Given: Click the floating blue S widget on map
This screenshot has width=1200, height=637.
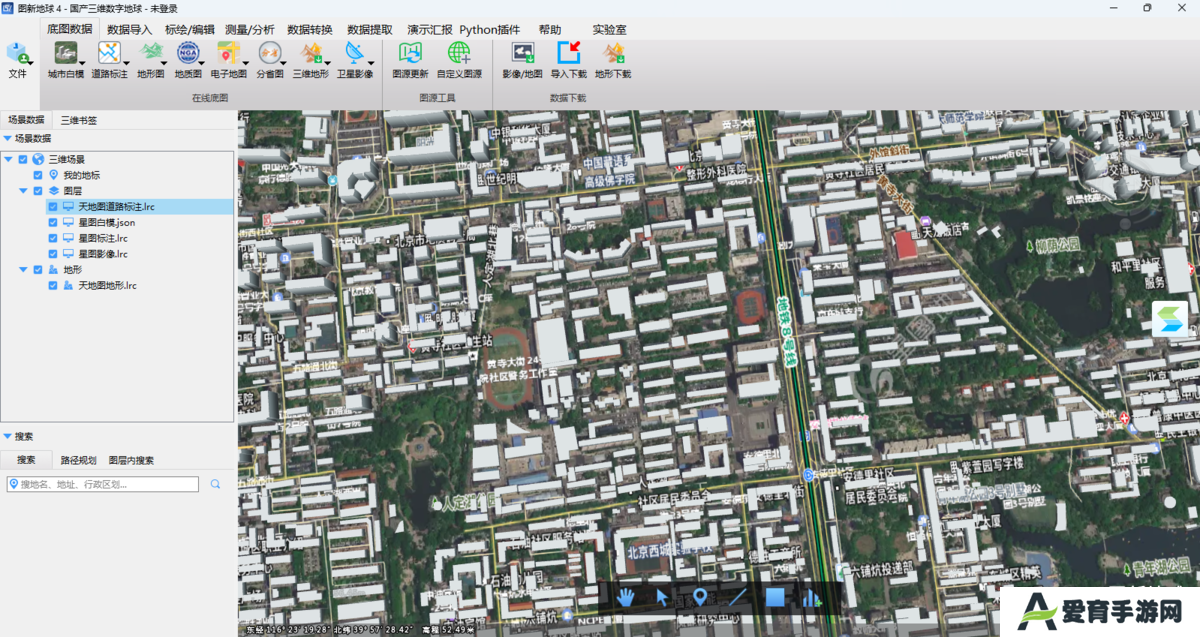Looking at the screenshot, I should 1170,319.
